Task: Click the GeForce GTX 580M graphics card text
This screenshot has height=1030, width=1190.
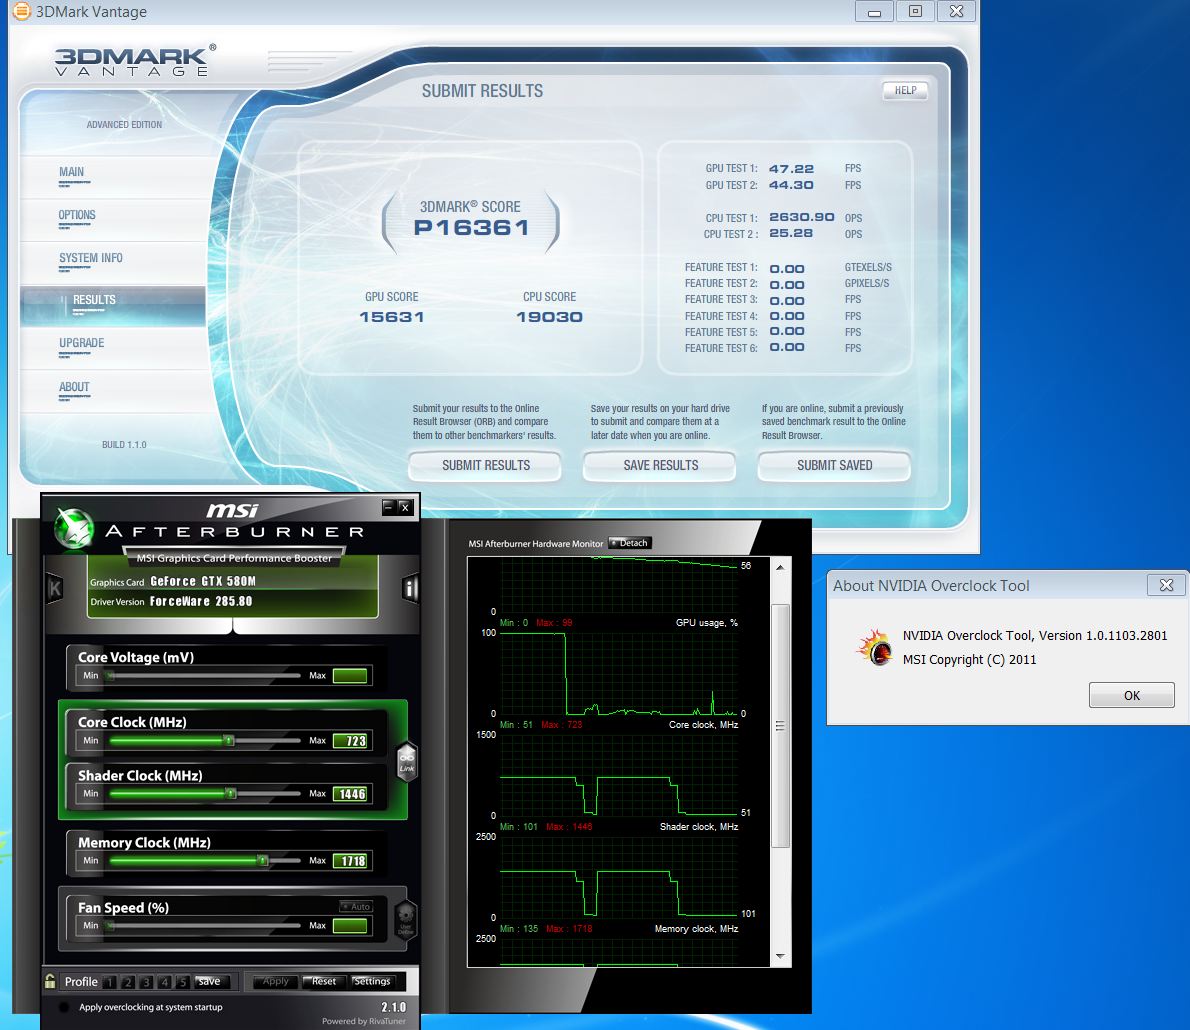Action: click(x=203, y=581)
